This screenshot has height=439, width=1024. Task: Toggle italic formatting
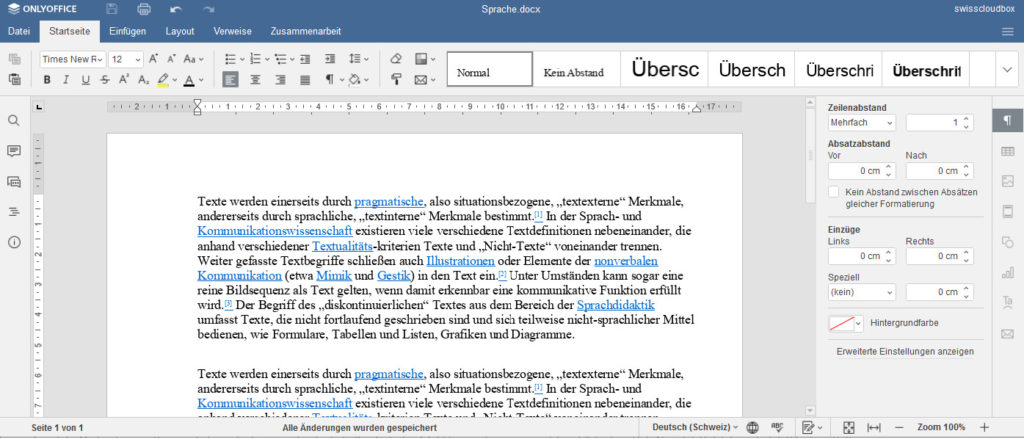point(66,80)
